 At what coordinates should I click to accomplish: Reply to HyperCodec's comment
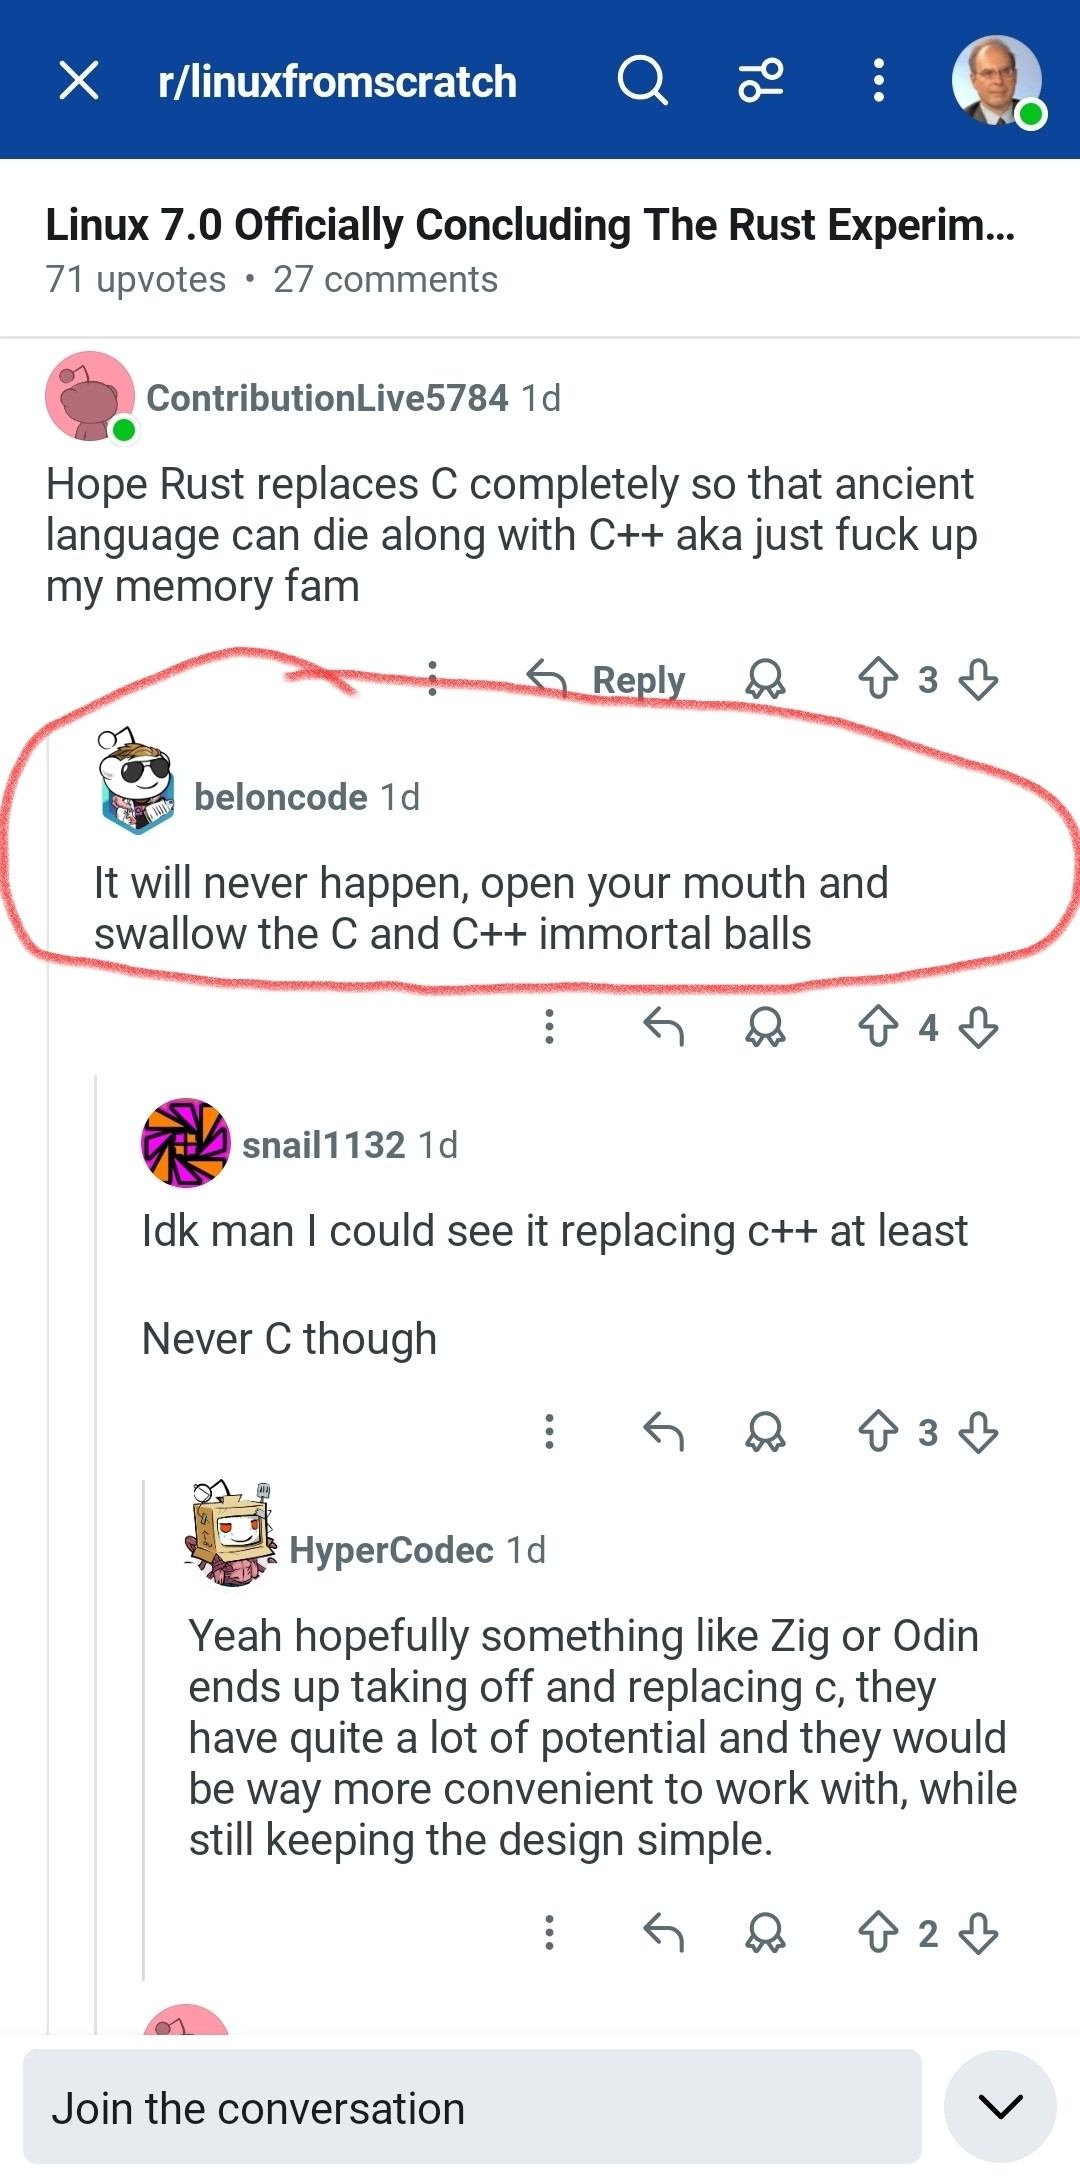pyautogui.click(x=663, y=1932)
